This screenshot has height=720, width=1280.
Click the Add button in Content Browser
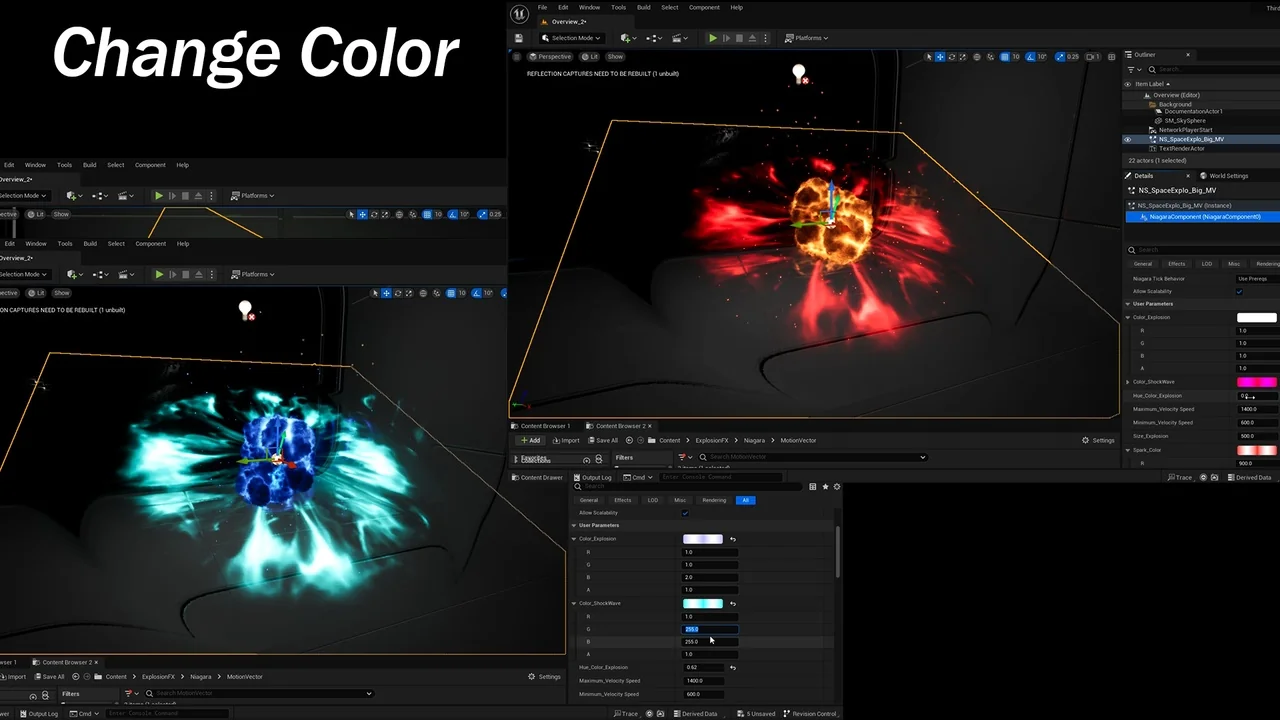pyautogui.click(x=530, y=440)
